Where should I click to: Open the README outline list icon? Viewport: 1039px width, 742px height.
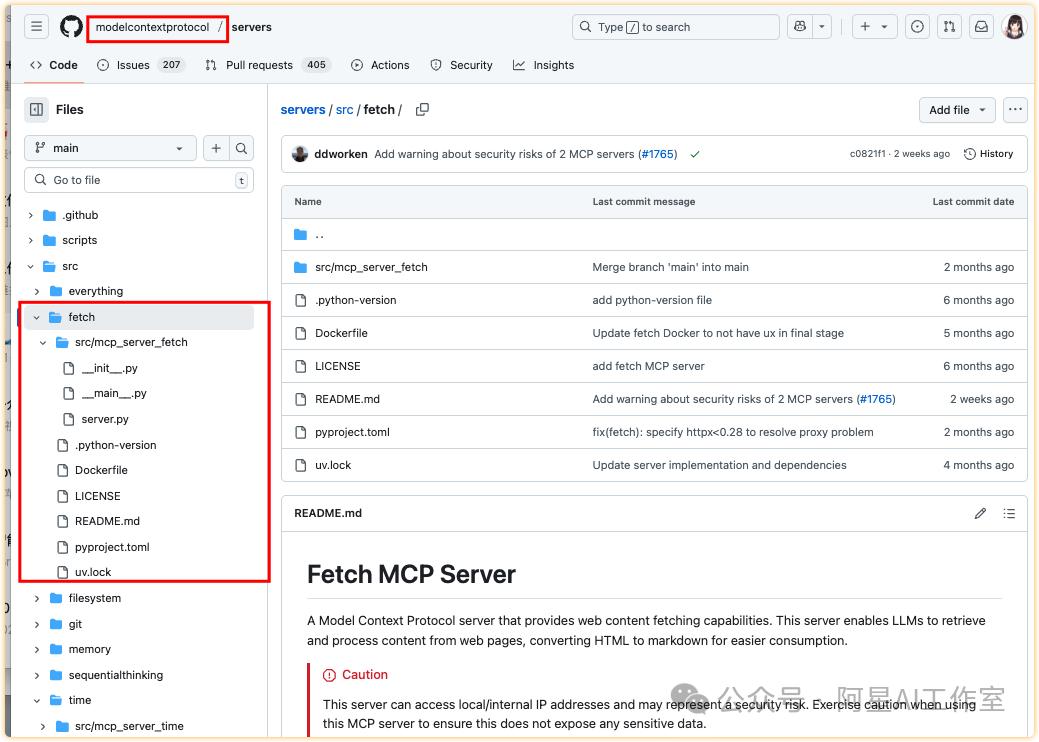tap(1009, 513)
